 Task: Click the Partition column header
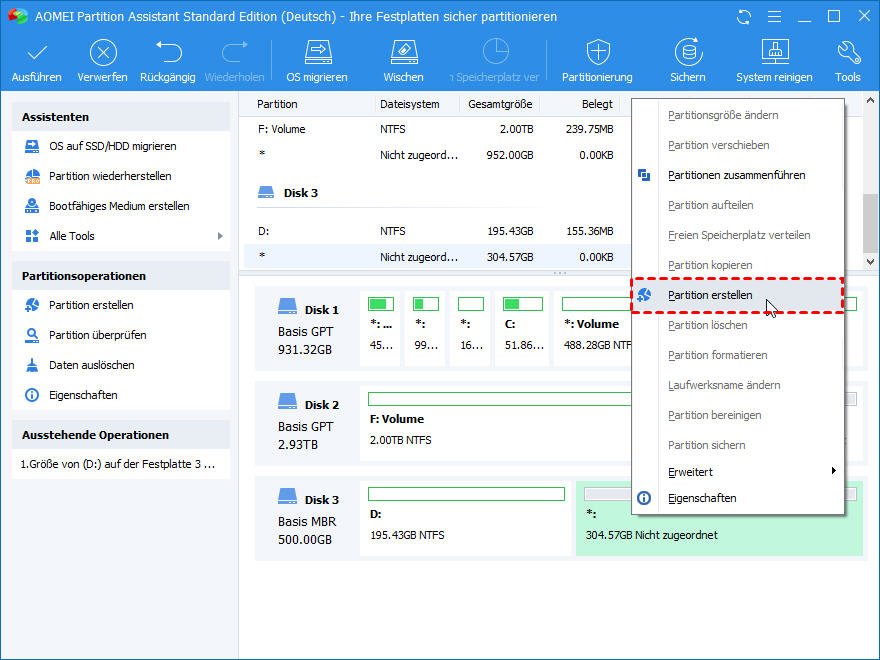(277, 104)
